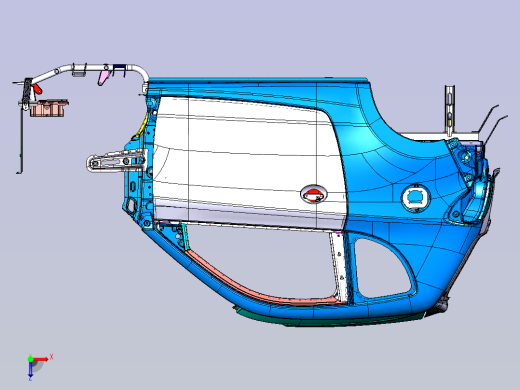The image size is (520, 390).
Task: Click the red X axis arrow of the triad
Action: (41, 359)
